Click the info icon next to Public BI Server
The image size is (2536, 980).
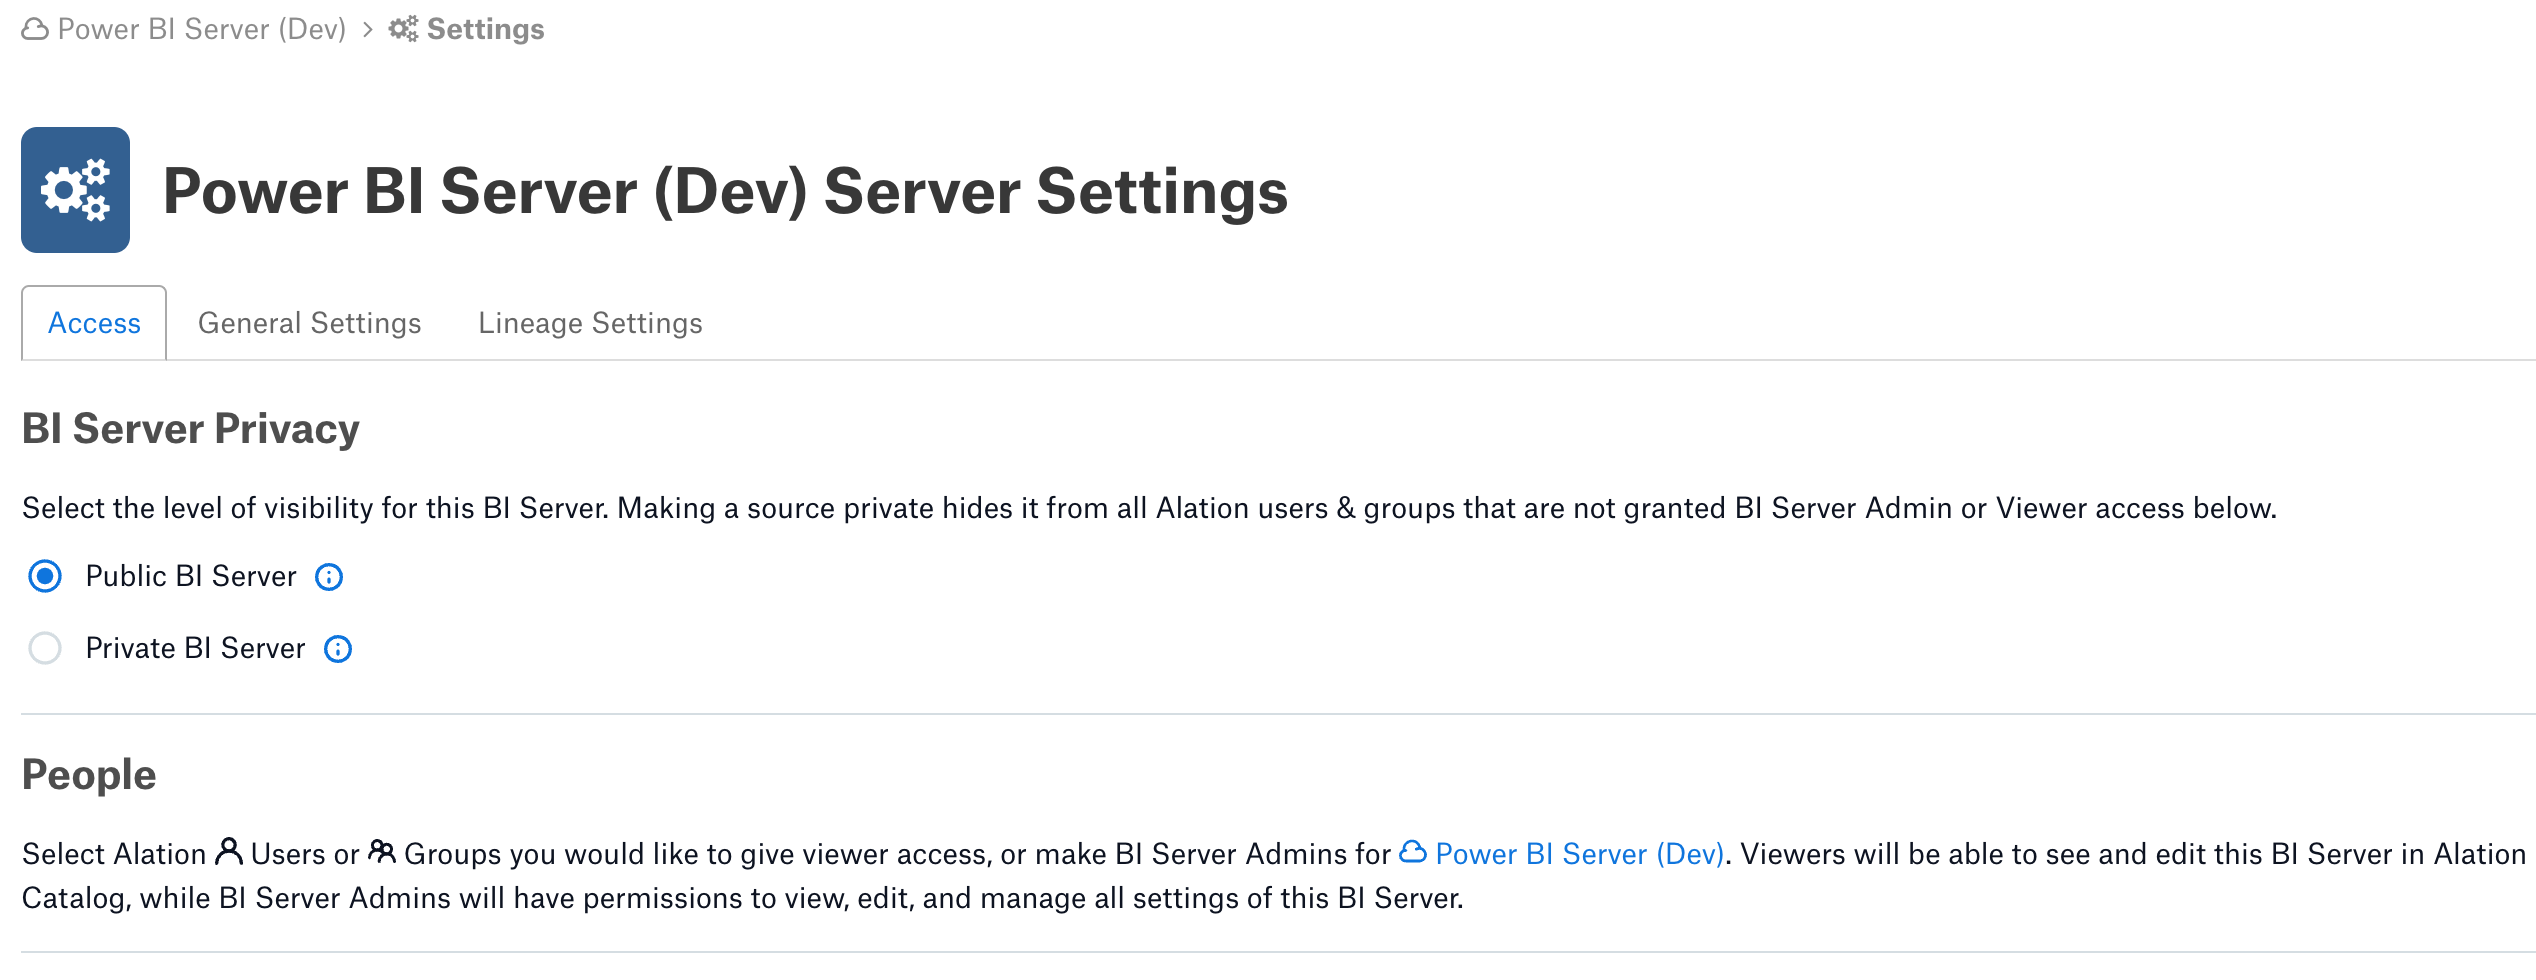pyautogui.click(x=329, y=577)
